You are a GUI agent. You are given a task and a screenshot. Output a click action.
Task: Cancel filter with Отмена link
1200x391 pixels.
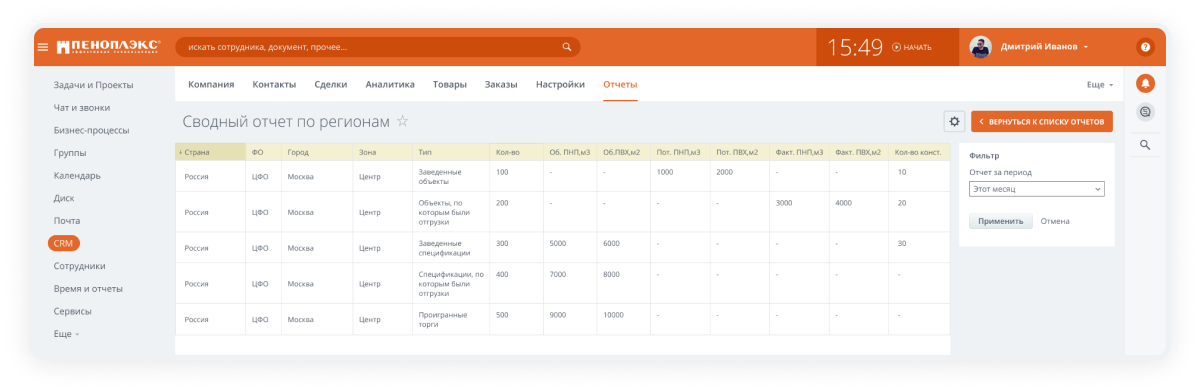[1055, 221]
